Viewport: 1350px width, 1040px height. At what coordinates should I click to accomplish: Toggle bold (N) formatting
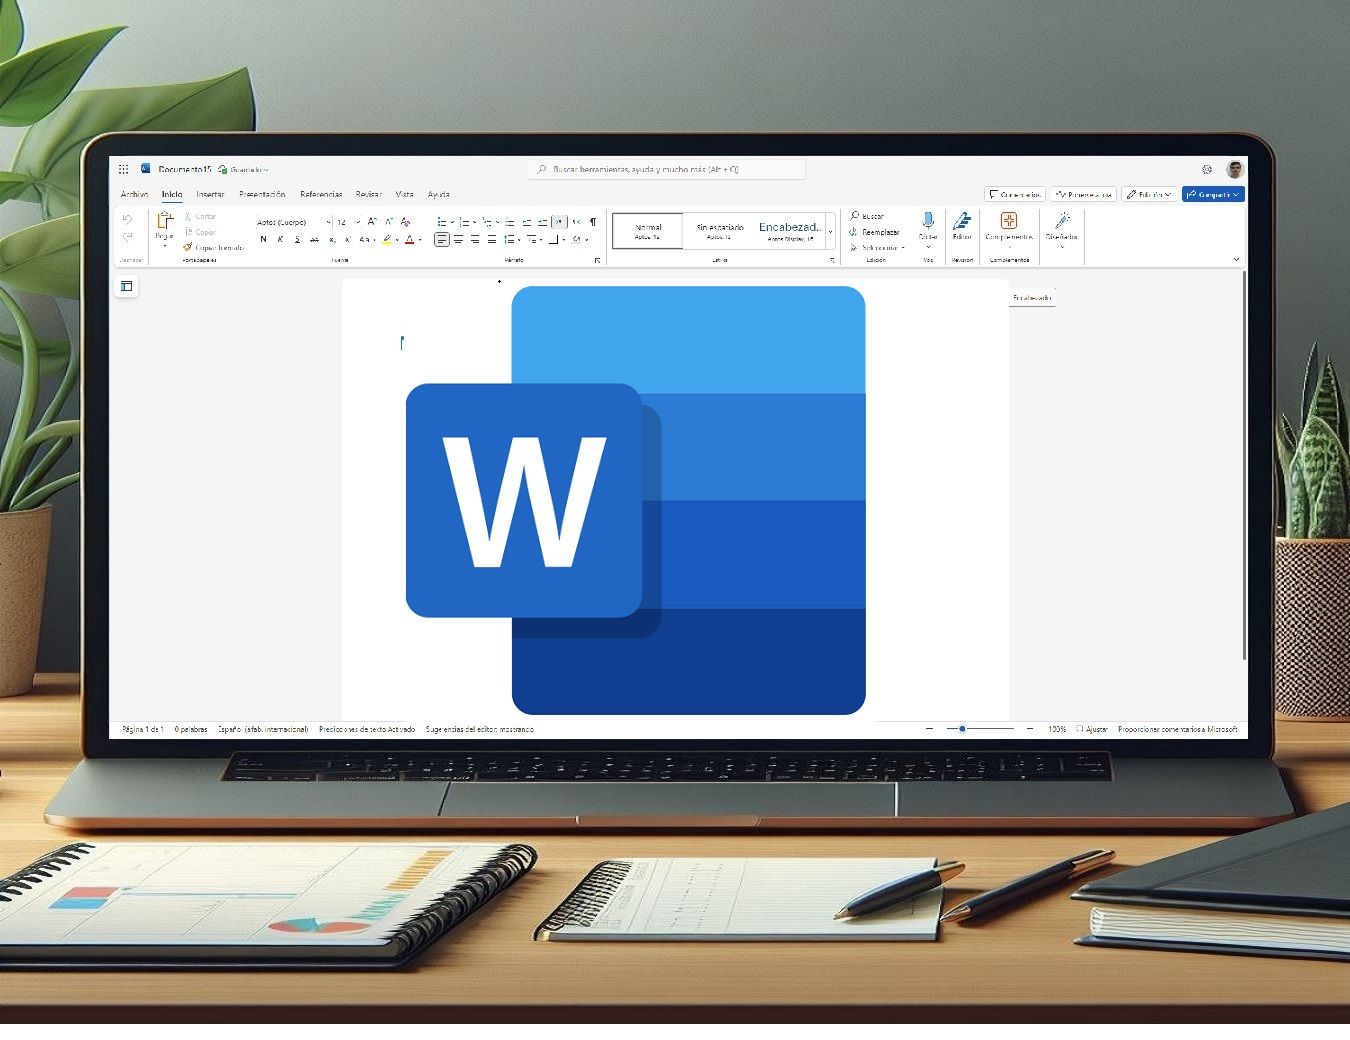point(263,240)
